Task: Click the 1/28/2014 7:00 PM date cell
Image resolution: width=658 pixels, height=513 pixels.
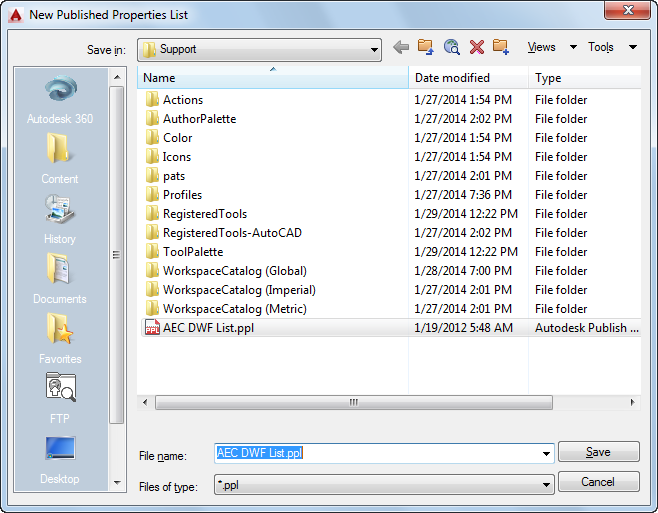Action: pos(463,271)
